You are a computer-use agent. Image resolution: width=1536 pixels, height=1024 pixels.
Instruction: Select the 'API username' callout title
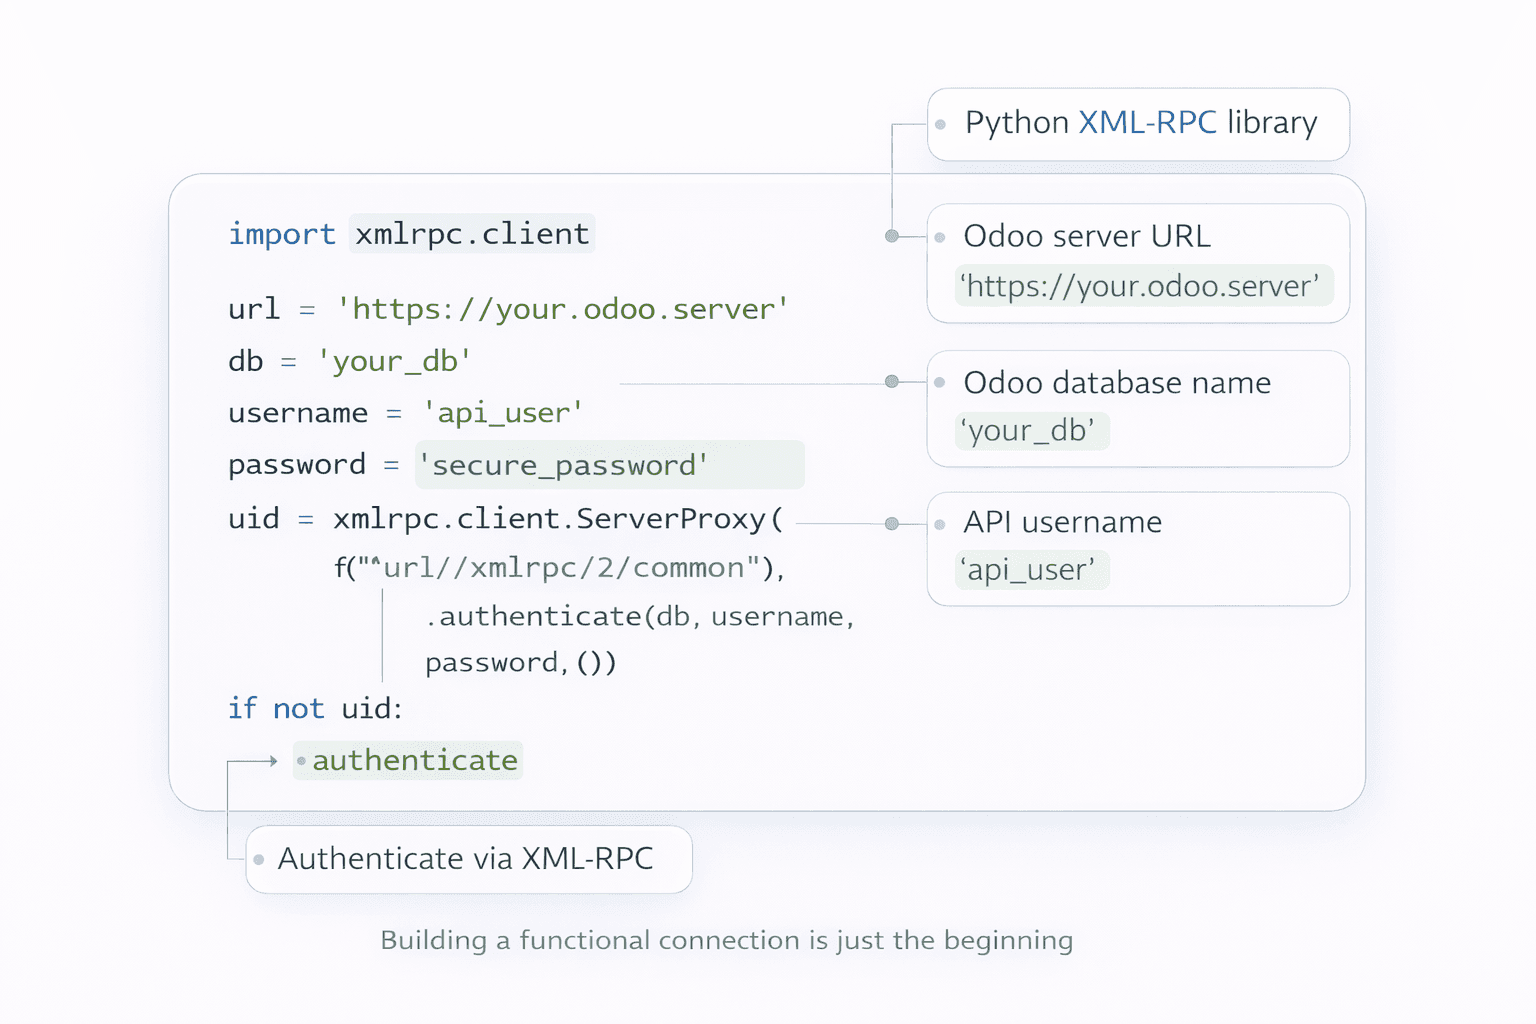tap(1062, 522)
